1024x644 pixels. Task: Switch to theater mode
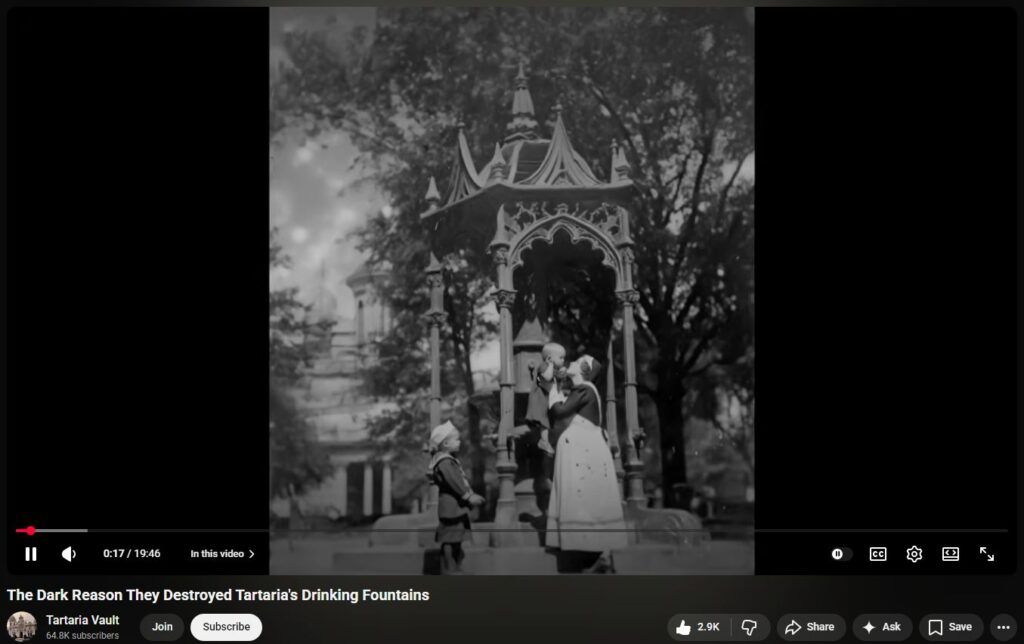[x=950, y=554]
